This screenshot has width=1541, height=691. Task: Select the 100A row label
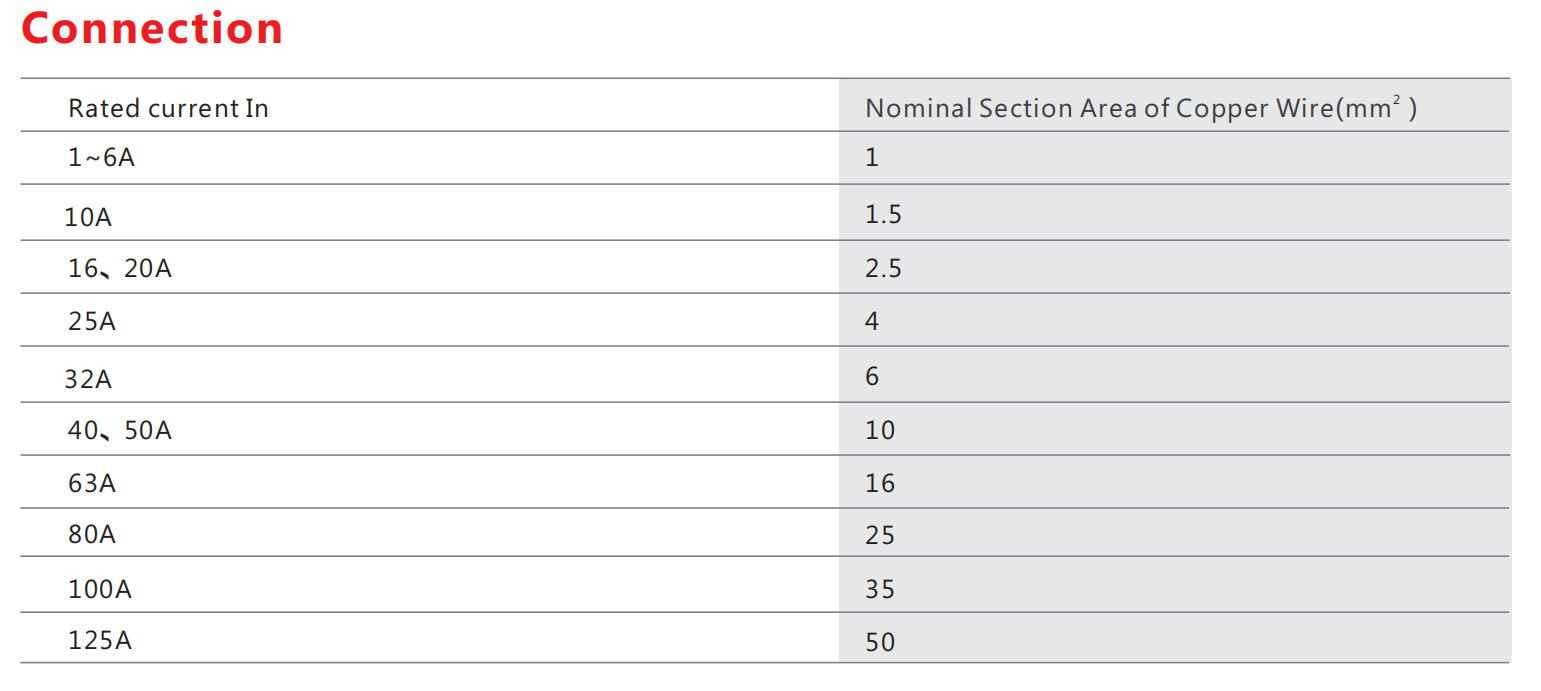click(x=100, y=589)
